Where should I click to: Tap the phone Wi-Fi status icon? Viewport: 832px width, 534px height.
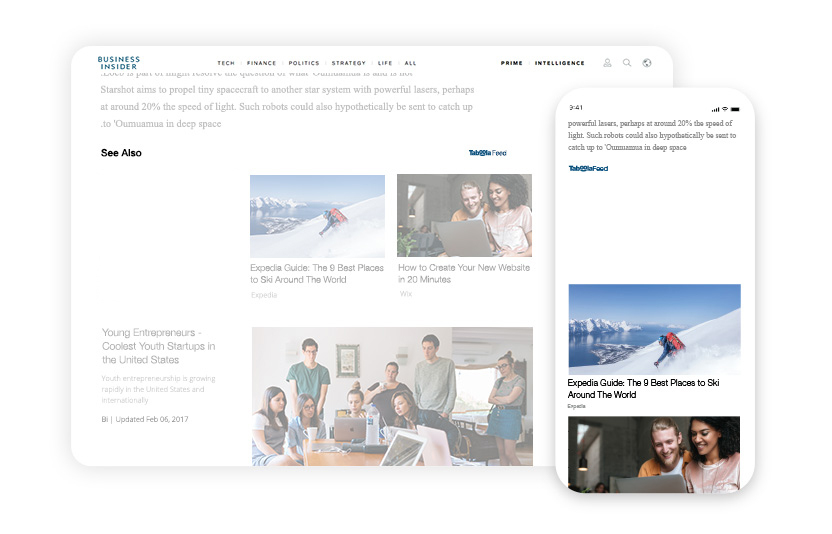click(724, 108)
